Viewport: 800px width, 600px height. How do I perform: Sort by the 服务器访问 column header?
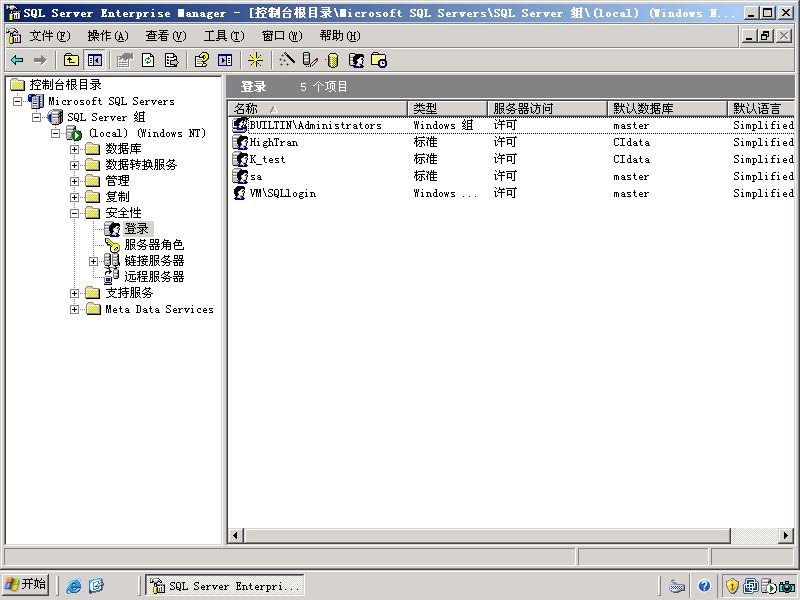click(547, 108)
